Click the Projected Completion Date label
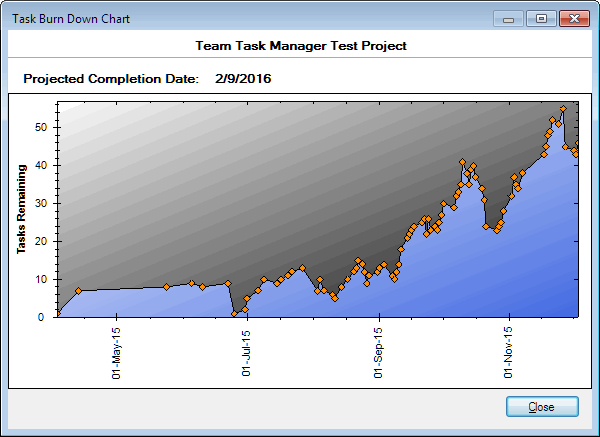 [x=110, y=78]
